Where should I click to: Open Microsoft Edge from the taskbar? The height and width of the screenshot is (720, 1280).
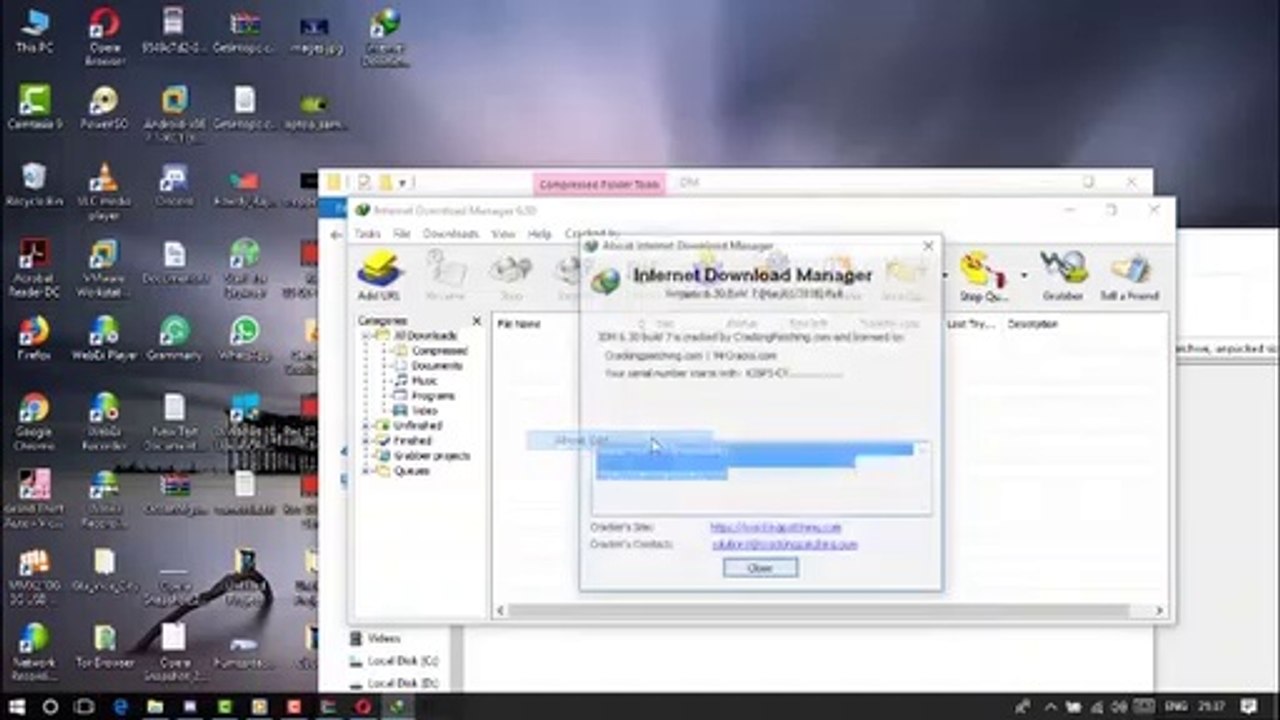coord(121,707)
